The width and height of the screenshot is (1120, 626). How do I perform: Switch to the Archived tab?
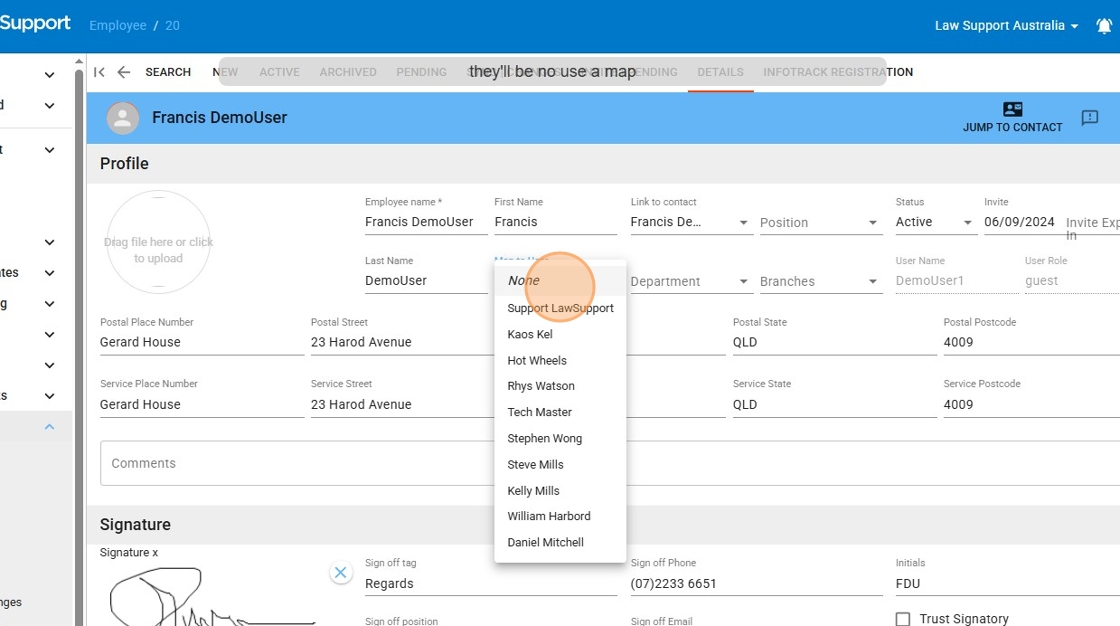pyautogui.click(x=348, y=72)
